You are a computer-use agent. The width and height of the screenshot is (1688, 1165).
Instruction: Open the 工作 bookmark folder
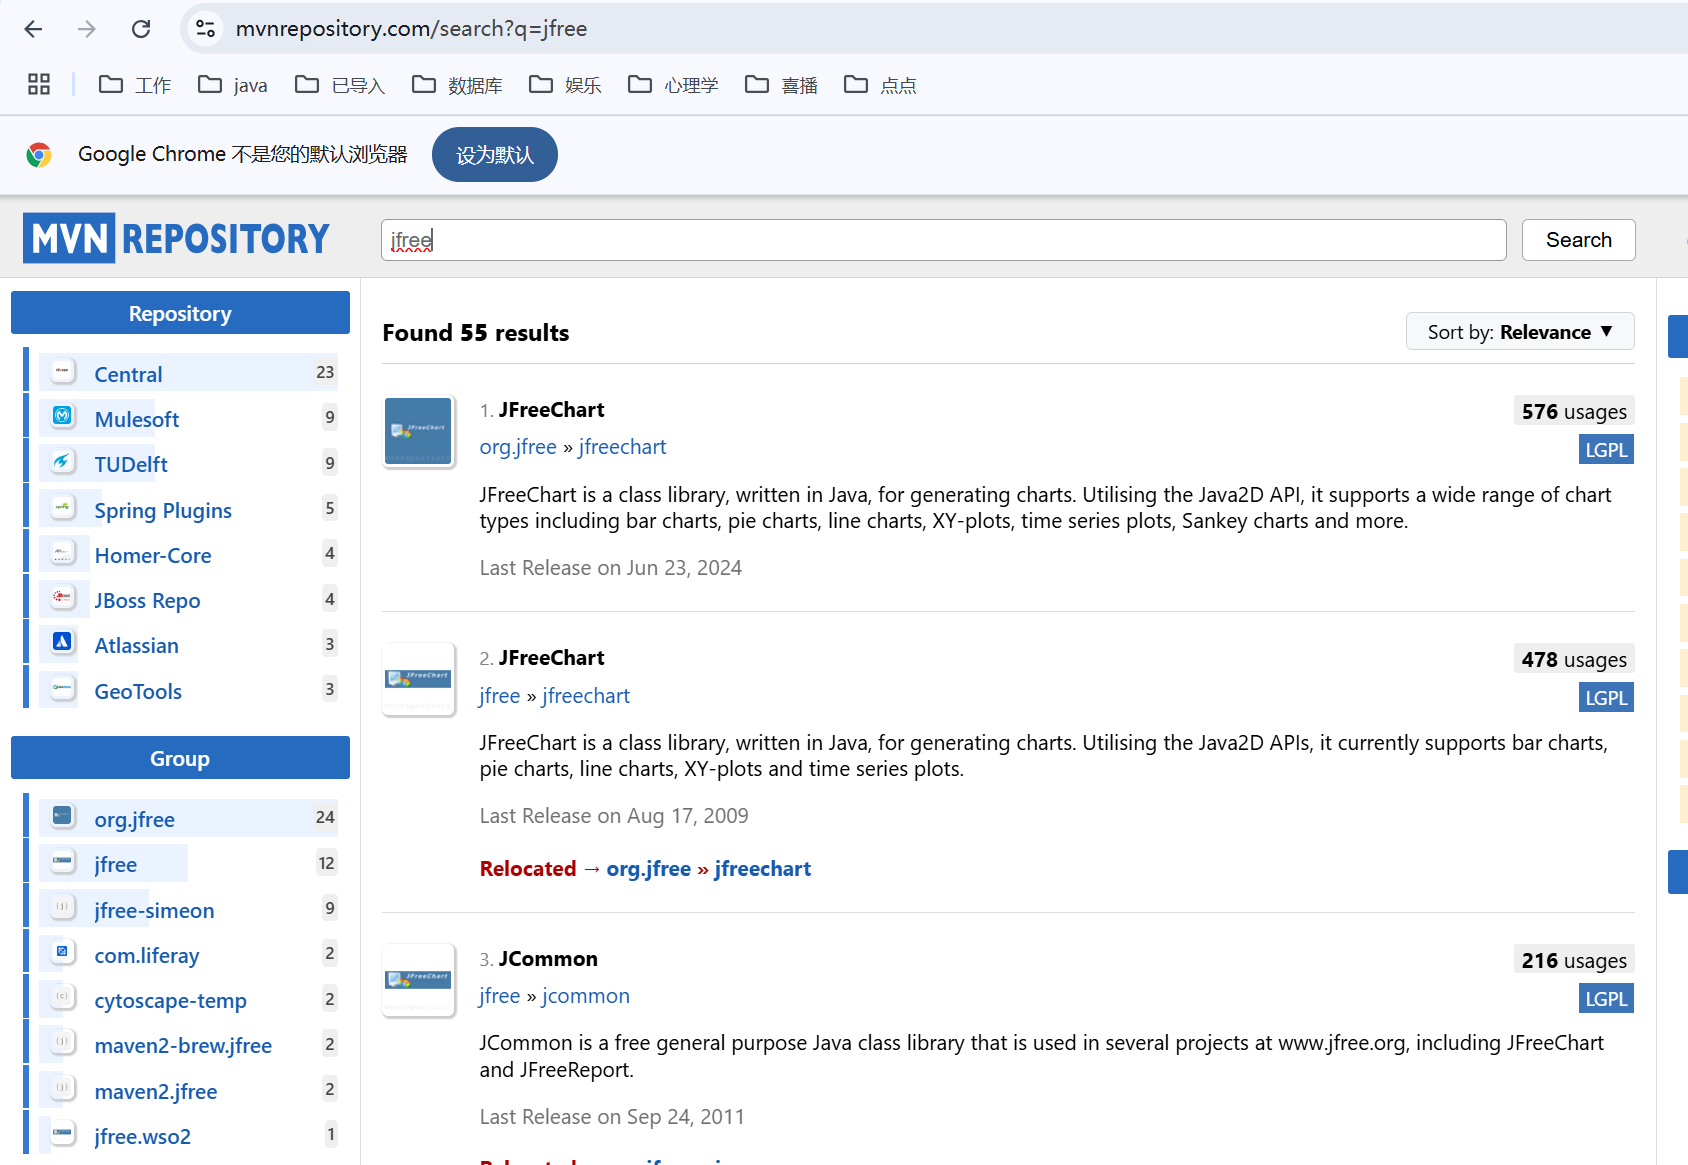pyautogui.click(x=135, y=85)
